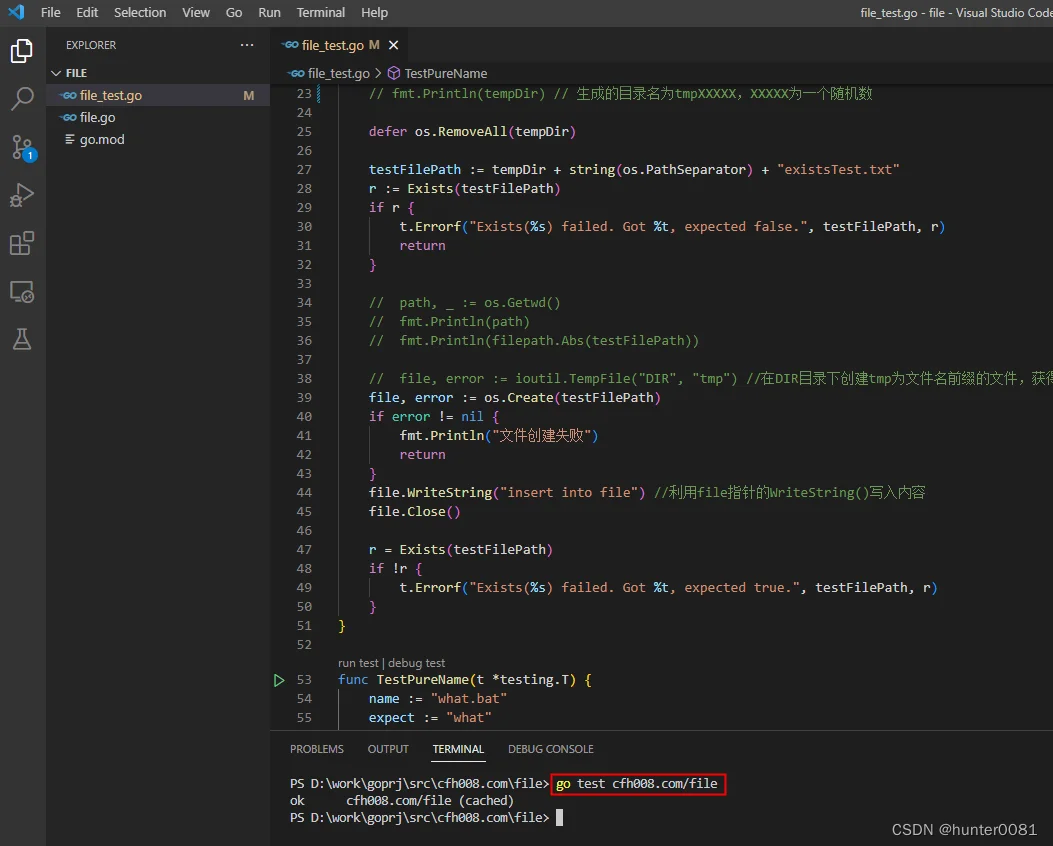This screenshot has width=1053, height=846.
Task: Open go.mod from Explorer tree
Action: pyautogui.click(x=158, y=140)
